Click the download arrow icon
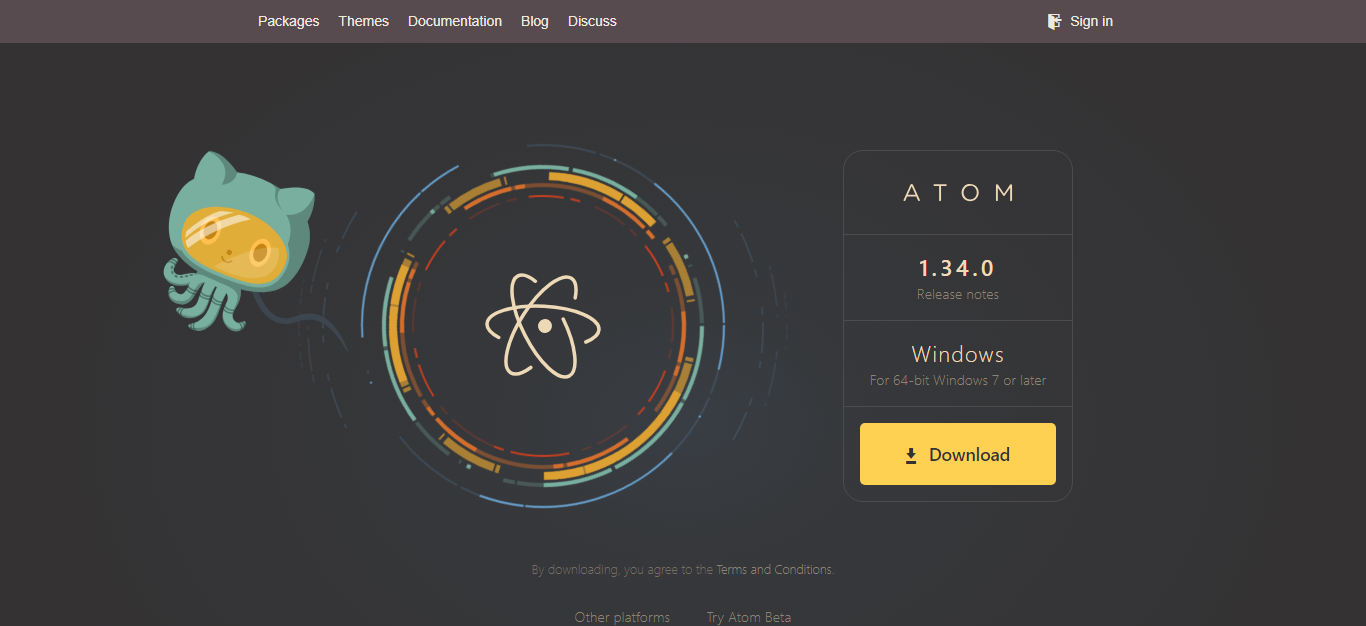 (x=911, y=456)
